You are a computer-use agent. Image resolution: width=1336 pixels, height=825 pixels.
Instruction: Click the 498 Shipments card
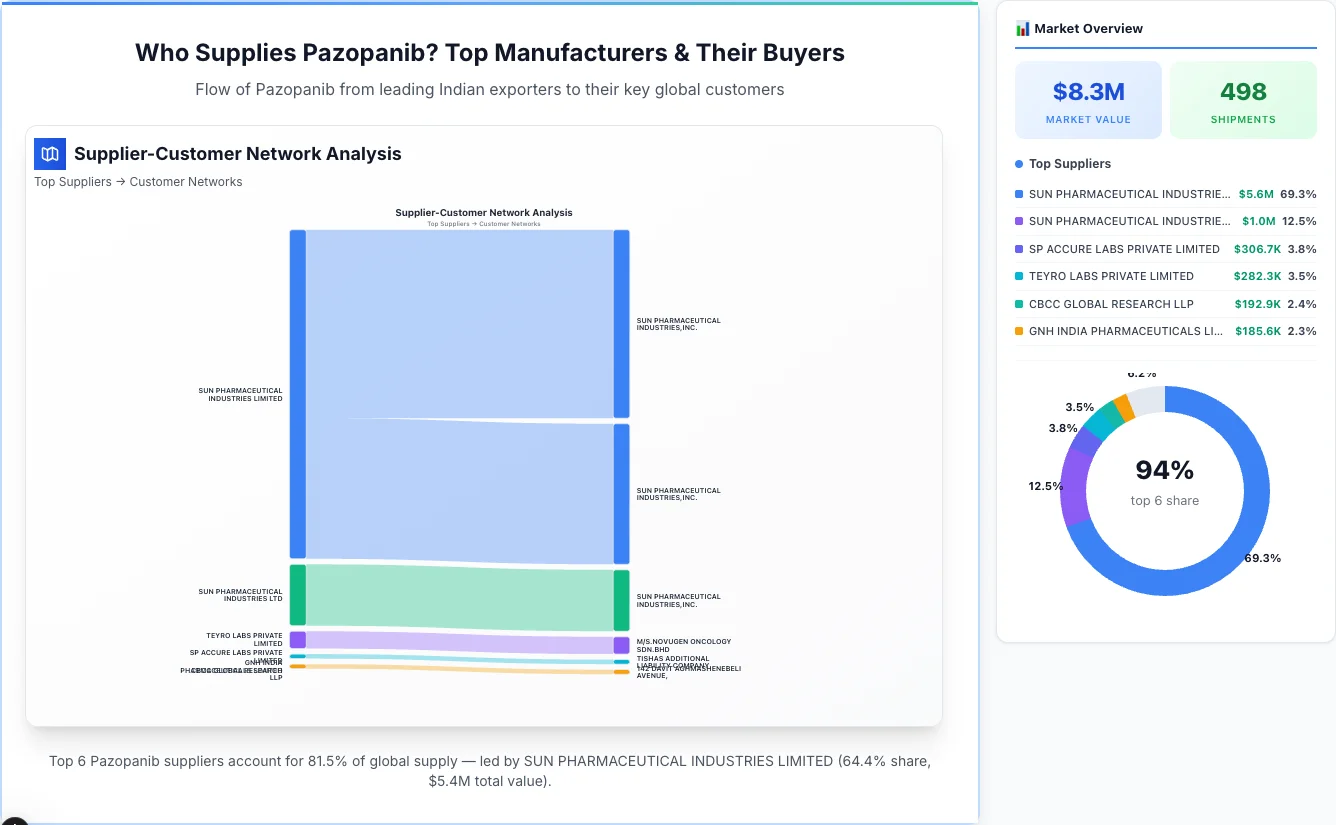point(1243,99)
